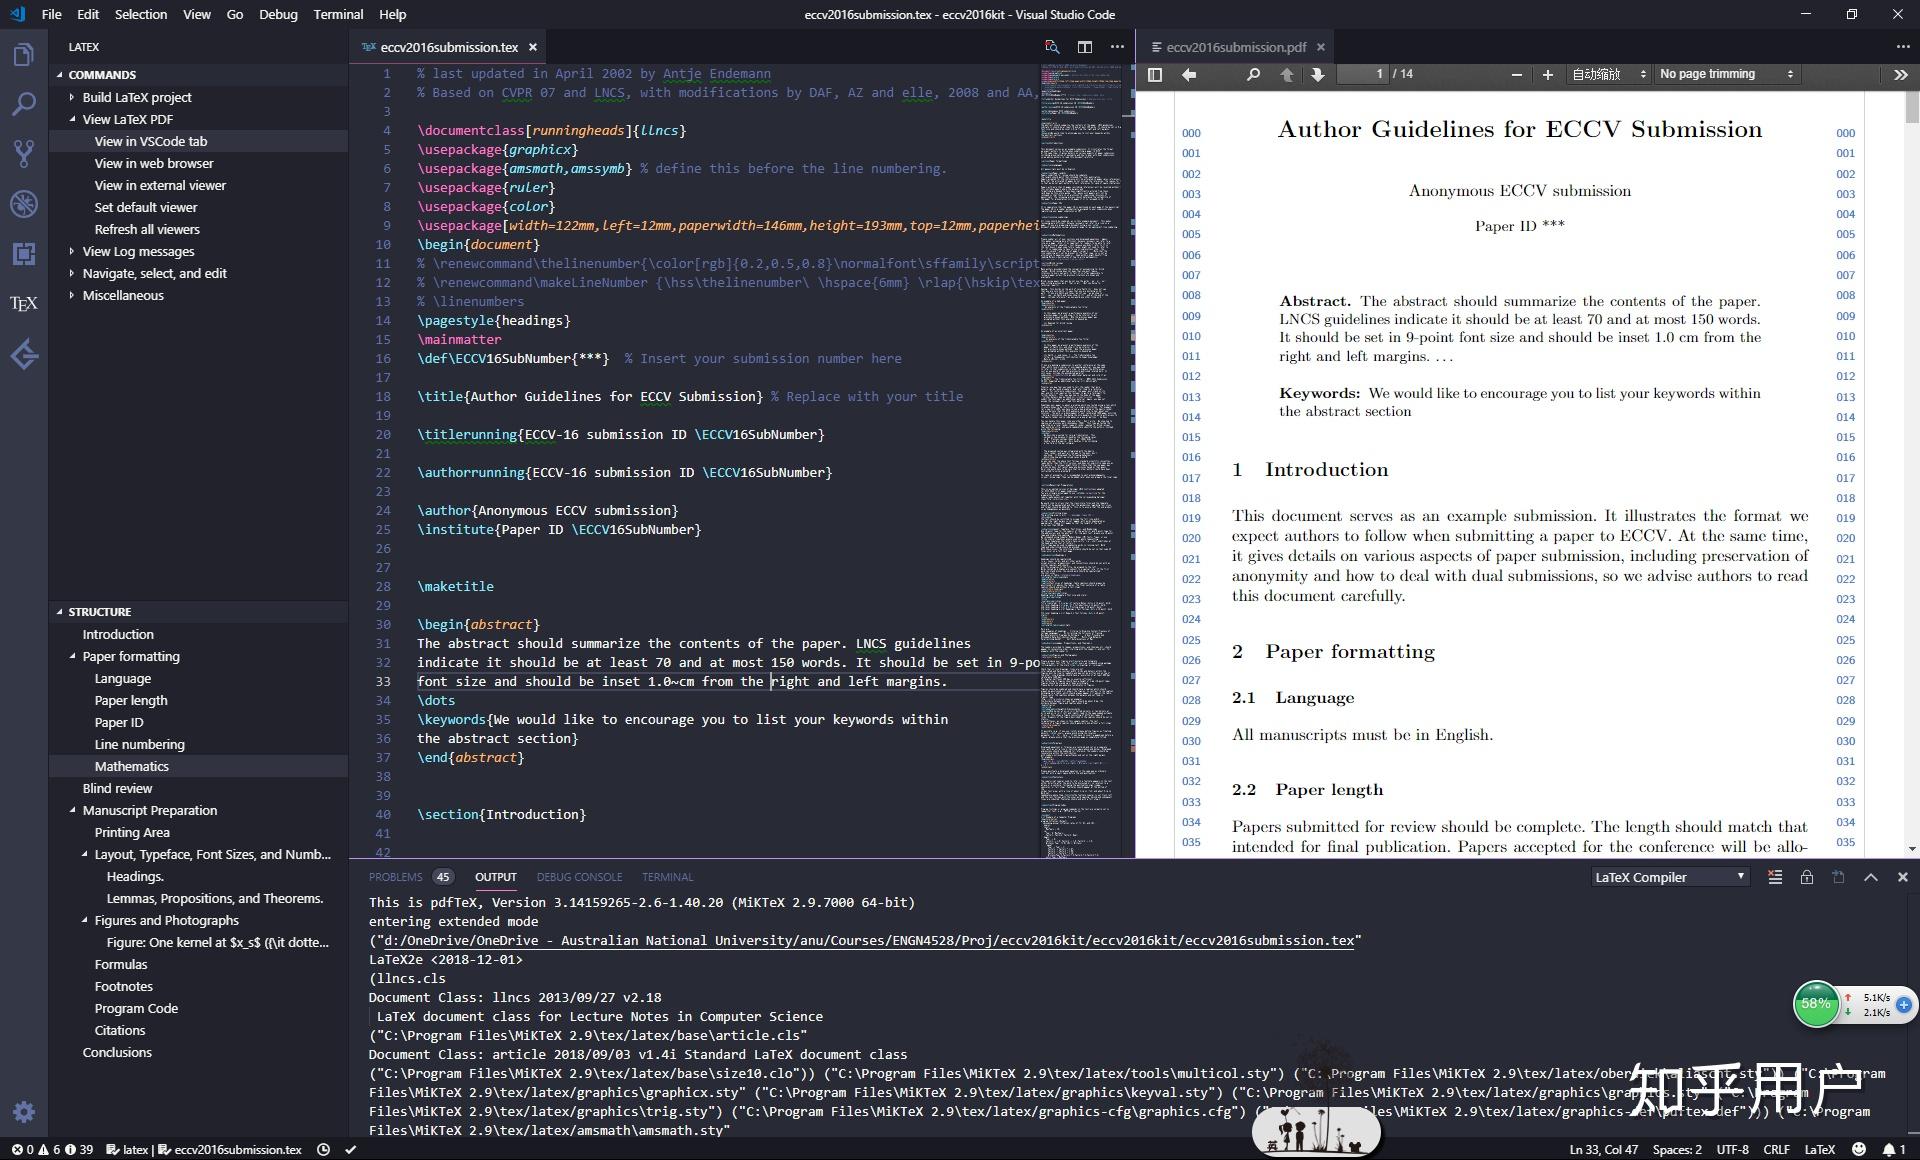The height and width of the screenshot is (1160, 1920).
Task: Toggle the notifications bell in the status bar
Action: click(1889, 1150)
